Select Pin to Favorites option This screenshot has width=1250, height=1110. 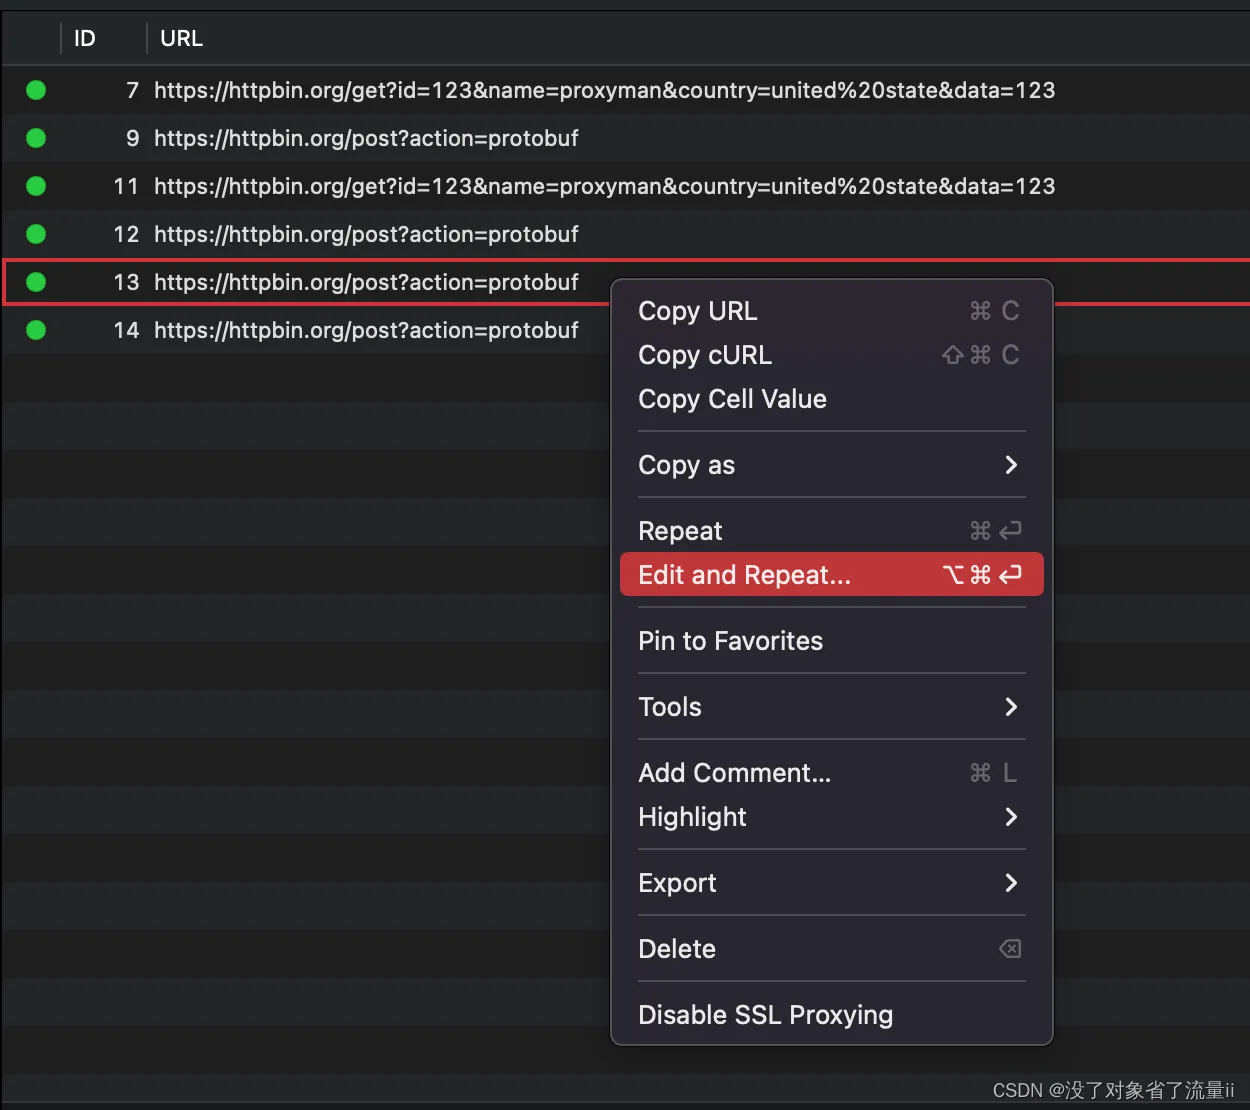pyautogui.click(x=831, y=641)
